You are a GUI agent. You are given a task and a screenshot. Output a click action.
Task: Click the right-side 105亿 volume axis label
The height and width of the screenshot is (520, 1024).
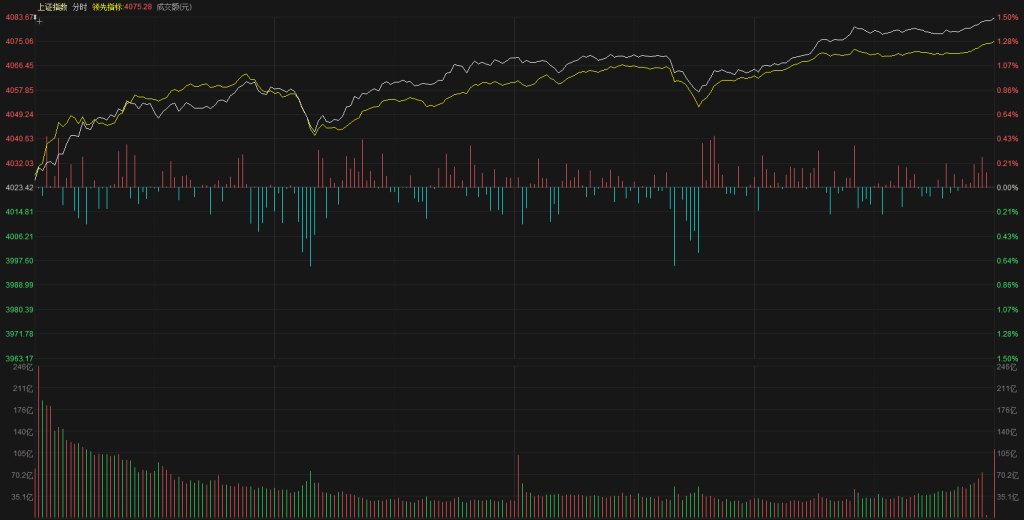[1006, 453]
